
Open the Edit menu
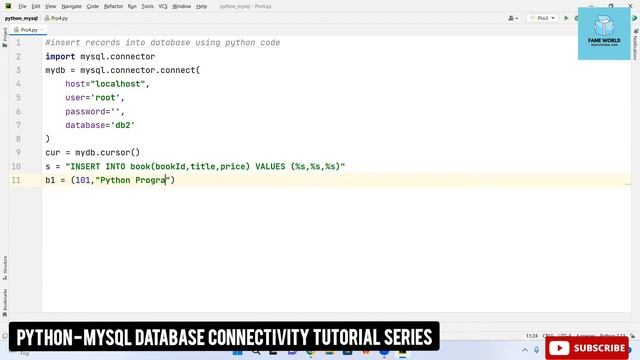point(36,7)
